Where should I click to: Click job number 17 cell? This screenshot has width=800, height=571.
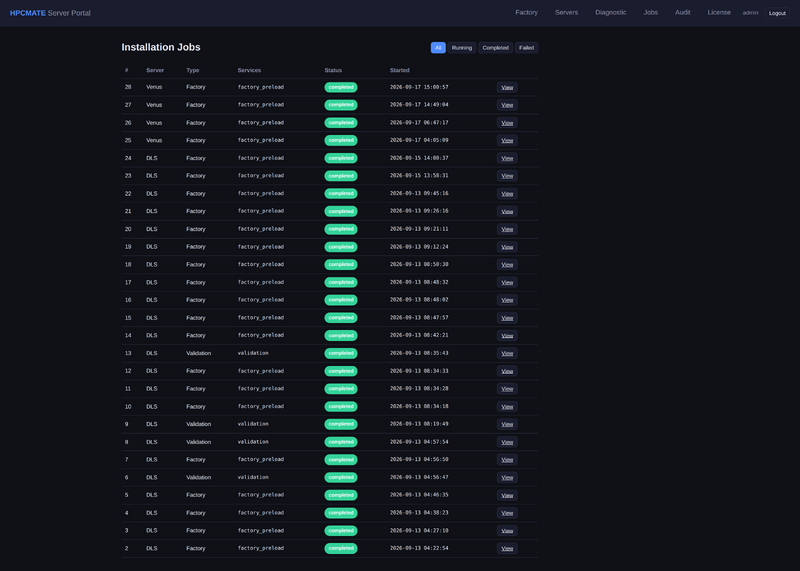pos(128,282)
